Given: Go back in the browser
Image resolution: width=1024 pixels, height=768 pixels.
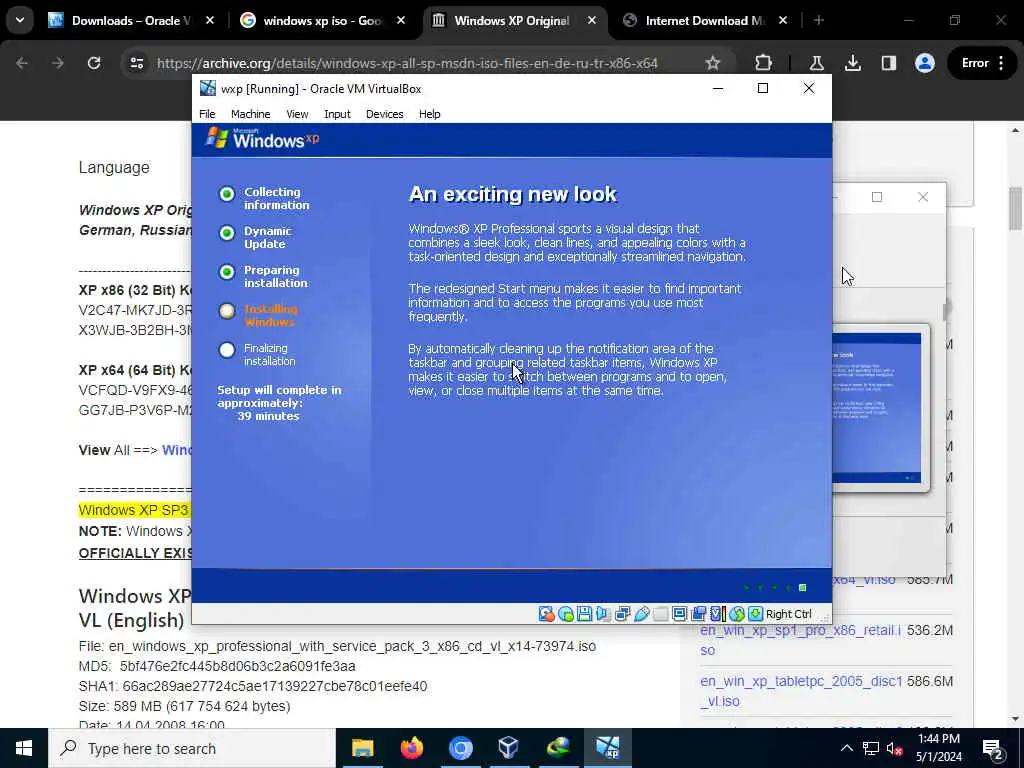Looking at the screenshot, I should click(x=22, y=63).
